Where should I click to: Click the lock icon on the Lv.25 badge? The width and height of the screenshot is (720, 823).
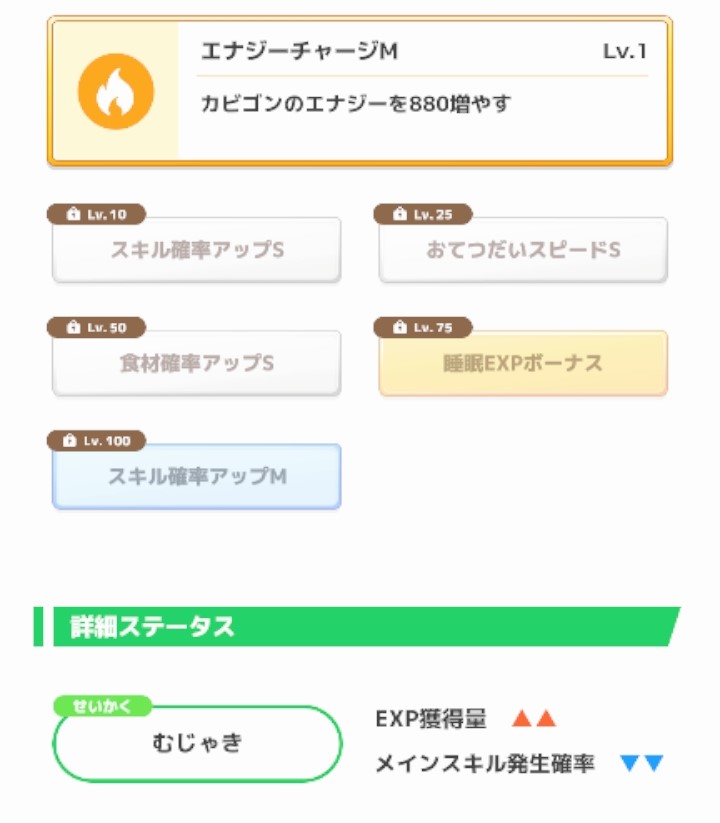[400, 215]
